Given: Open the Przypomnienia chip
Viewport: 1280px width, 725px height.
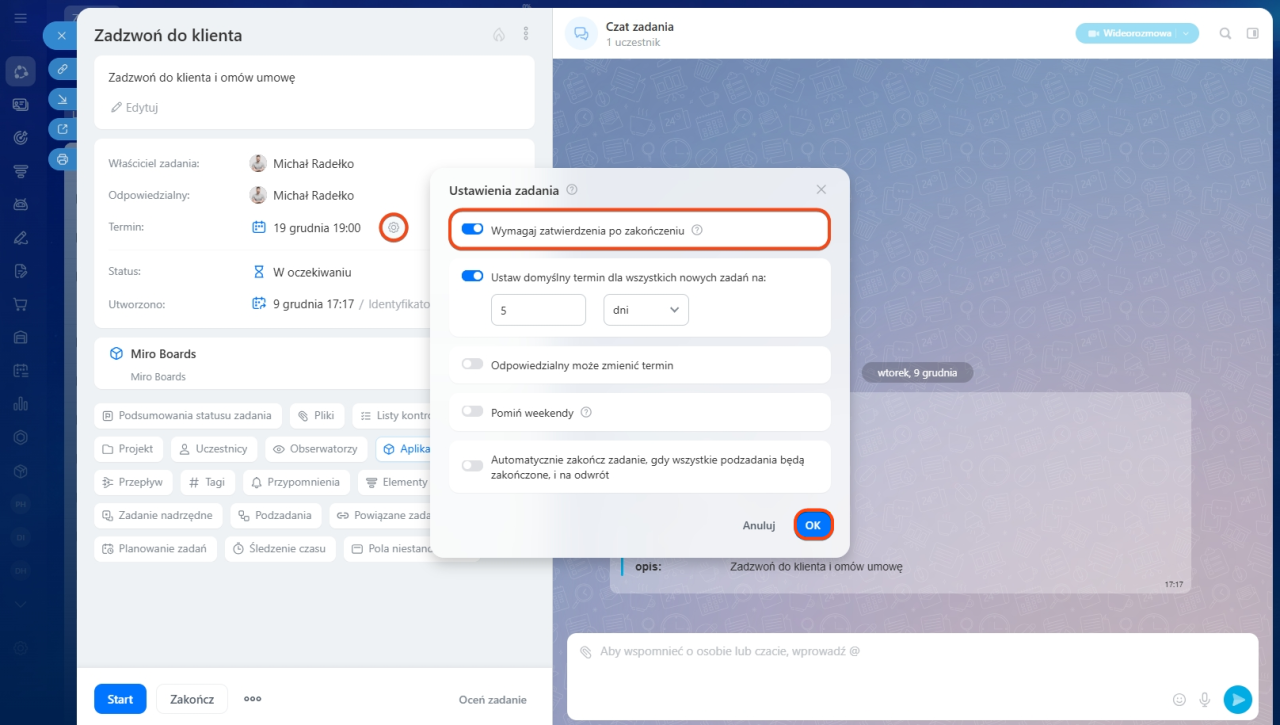Looking at the screenshot, I should tap(295, 482).
